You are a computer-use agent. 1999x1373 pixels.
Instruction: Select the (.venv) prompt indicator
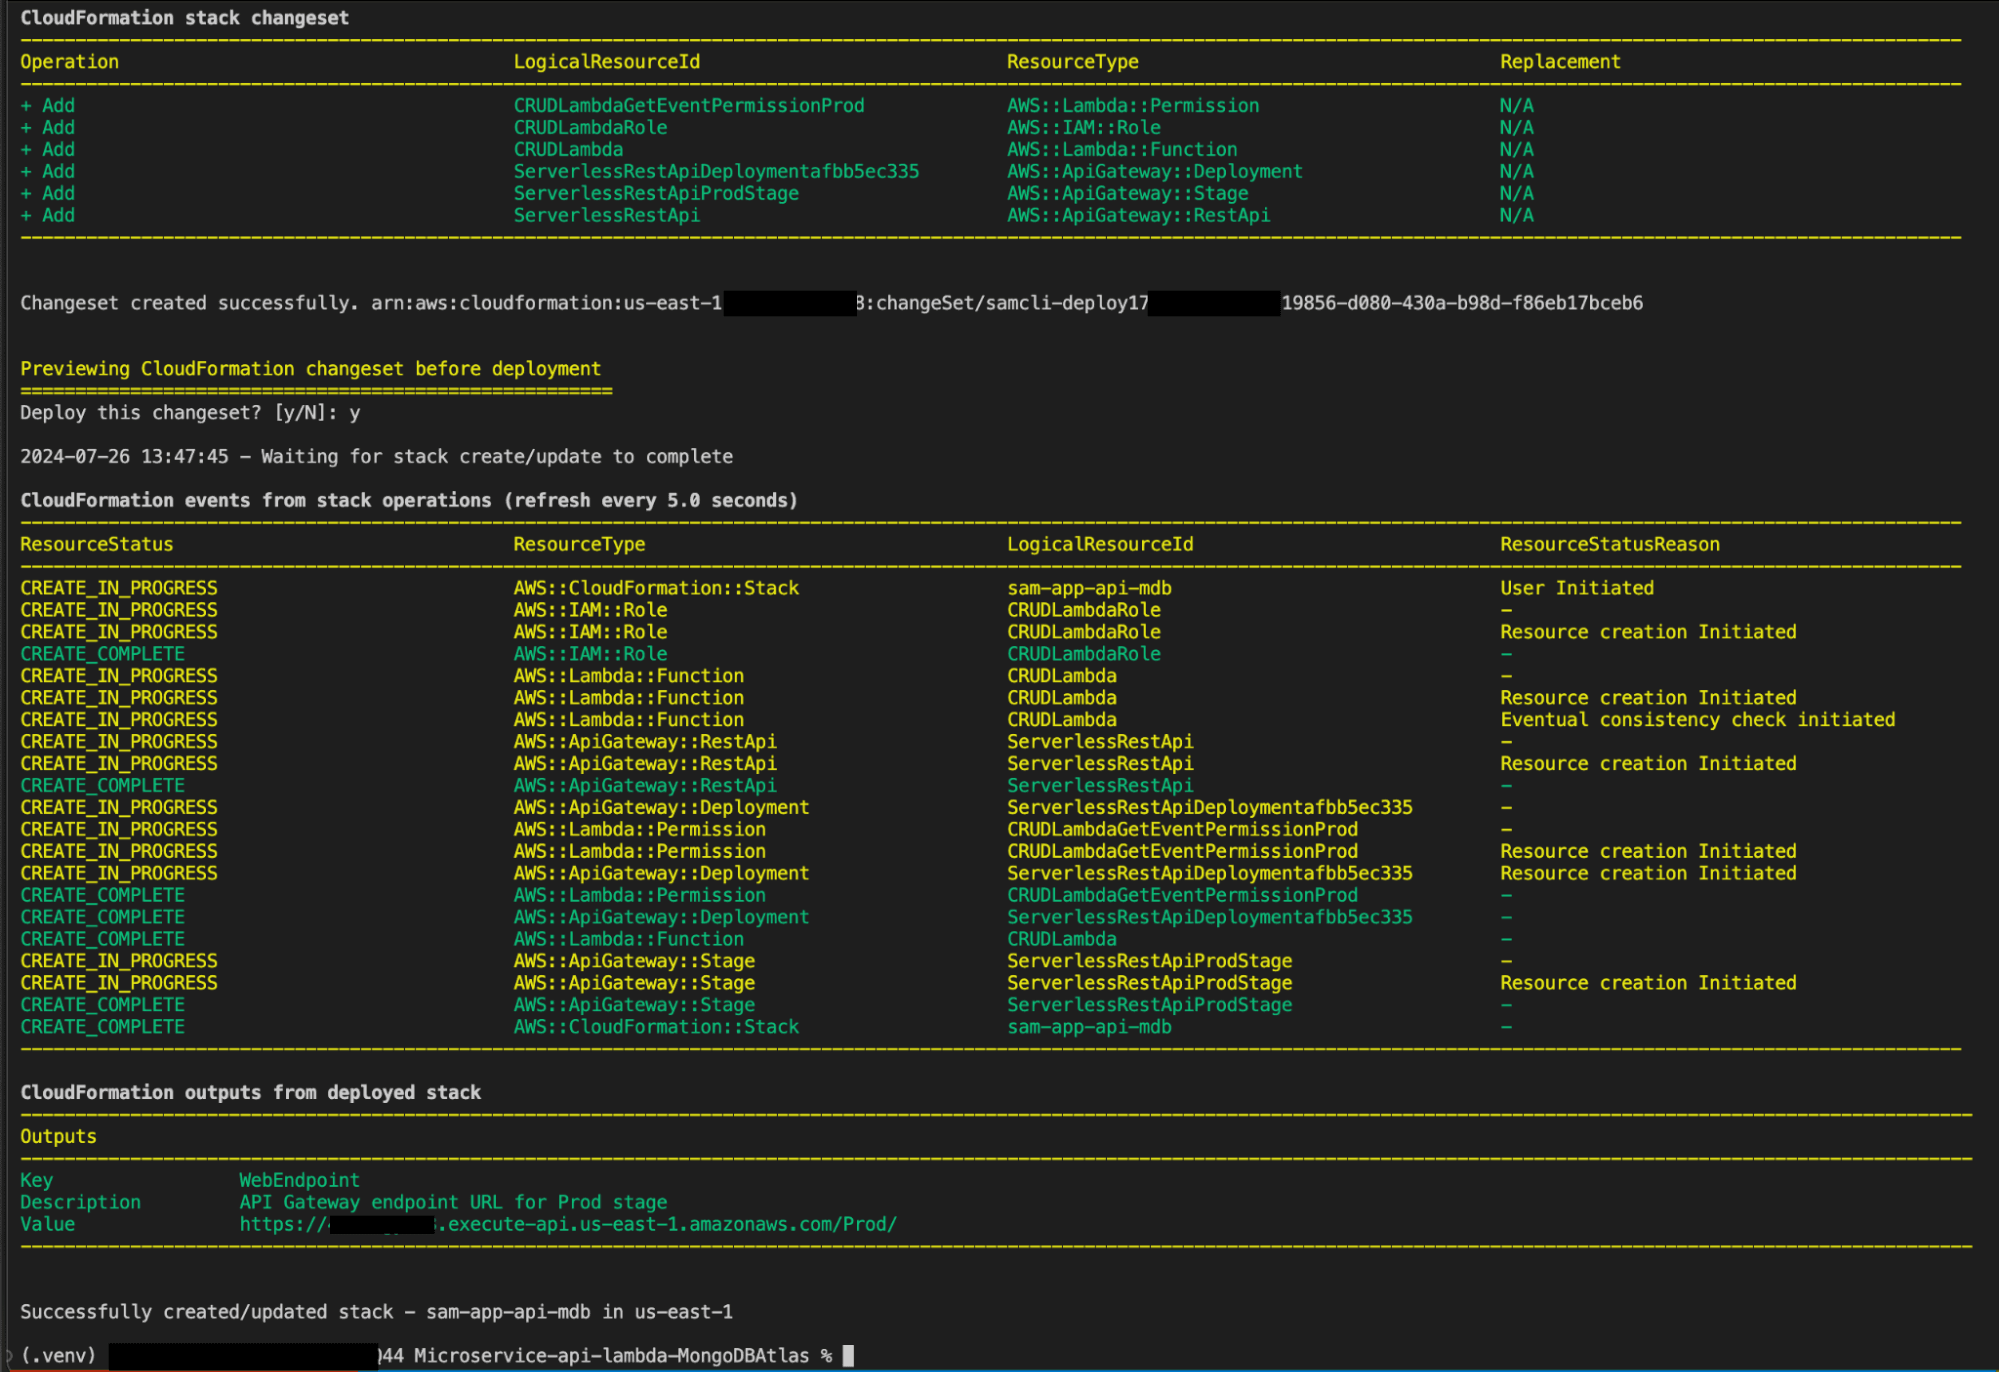[x=57, y=1355]
